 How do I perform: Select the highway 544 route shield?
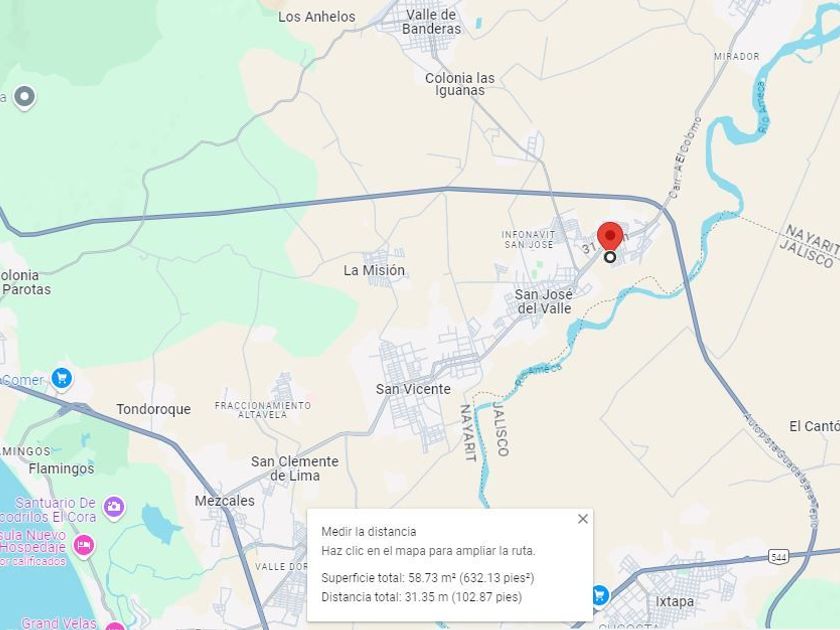(778, 557)
